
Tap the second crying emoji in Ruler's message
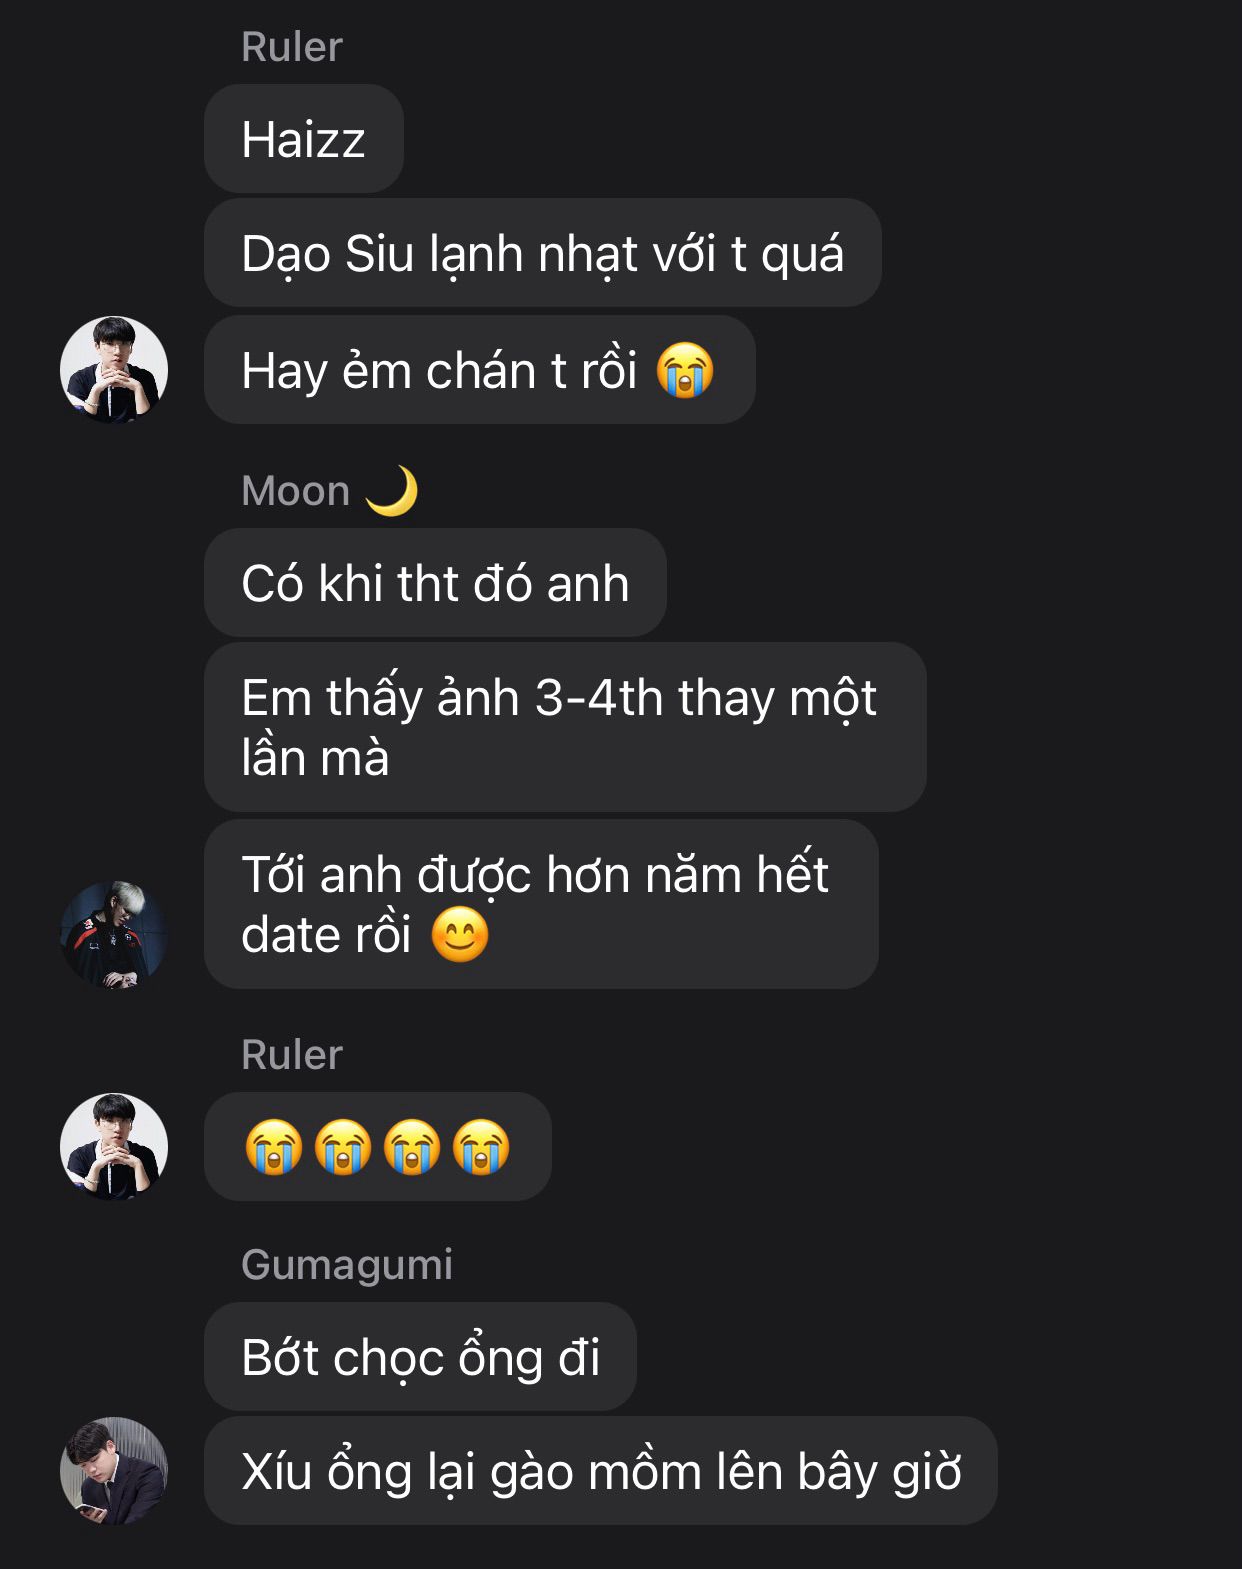coord(343,1146)
